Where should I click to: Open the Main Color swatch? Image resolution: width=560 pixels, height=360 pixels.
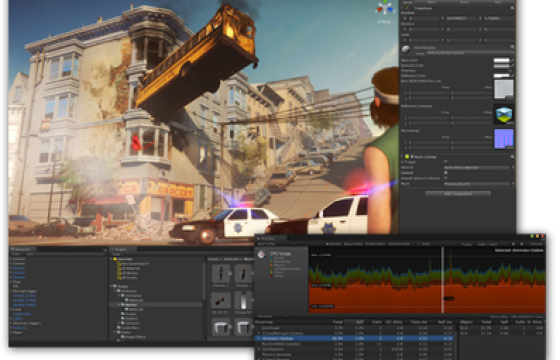pyautogui.click(x=501, y=60)
